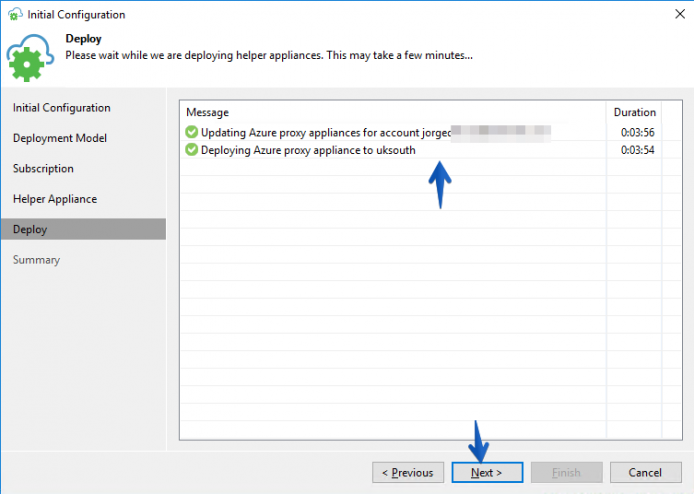Click the 0:03:54 duration value

point(637,150)
